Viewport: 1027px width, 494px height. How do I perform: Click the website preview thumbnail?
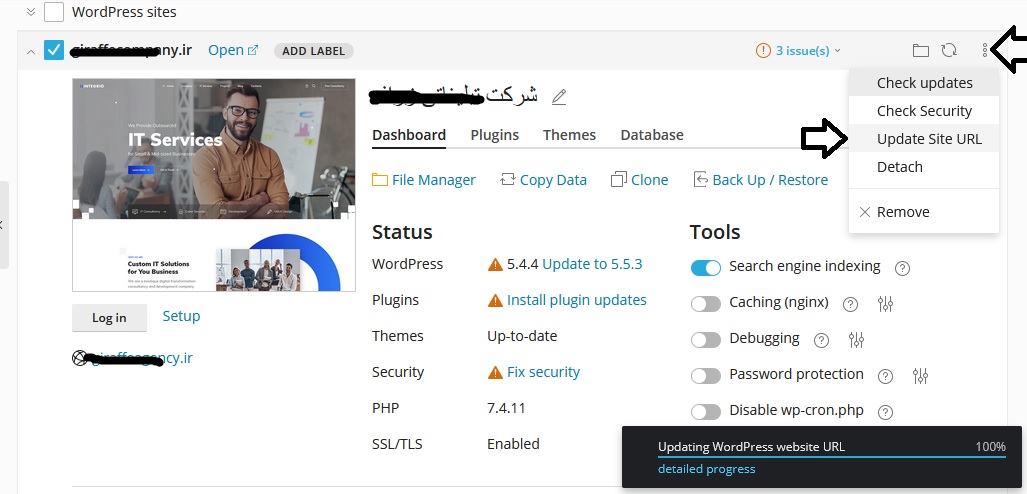pos(214,185)
